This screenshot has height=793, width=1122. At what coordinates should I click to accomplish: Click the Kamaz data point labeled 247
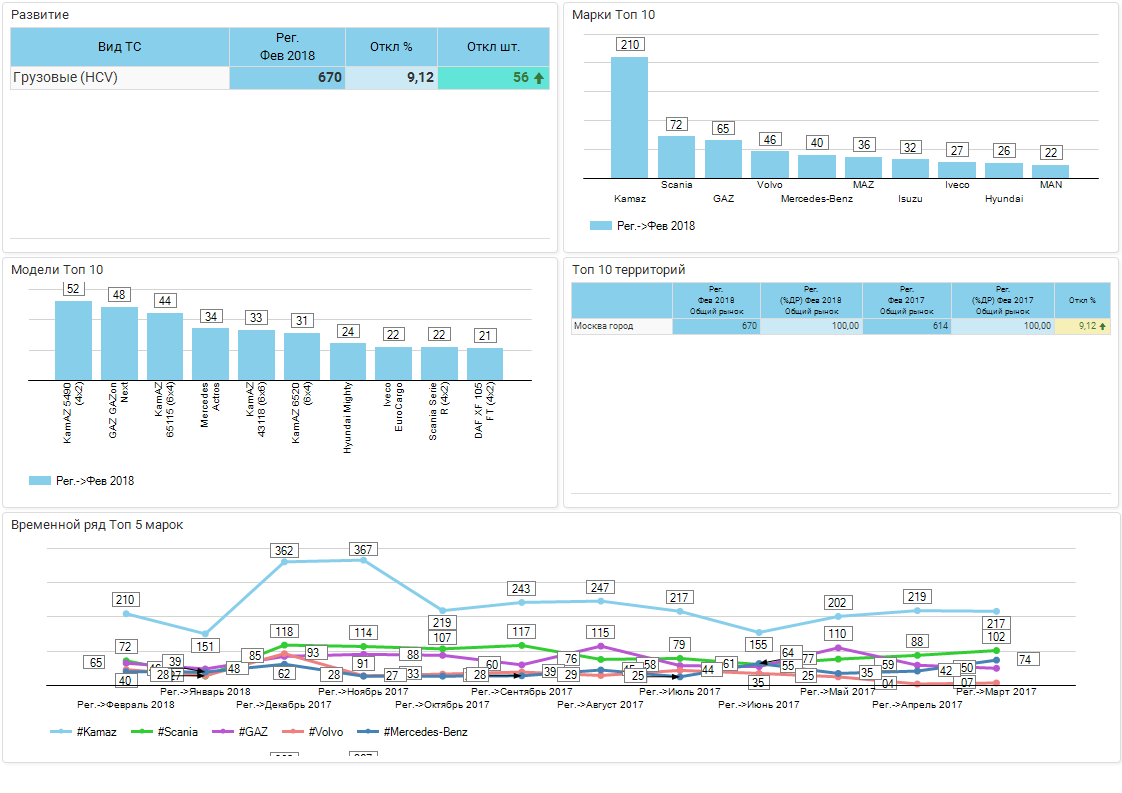click(x=600, y=601)
